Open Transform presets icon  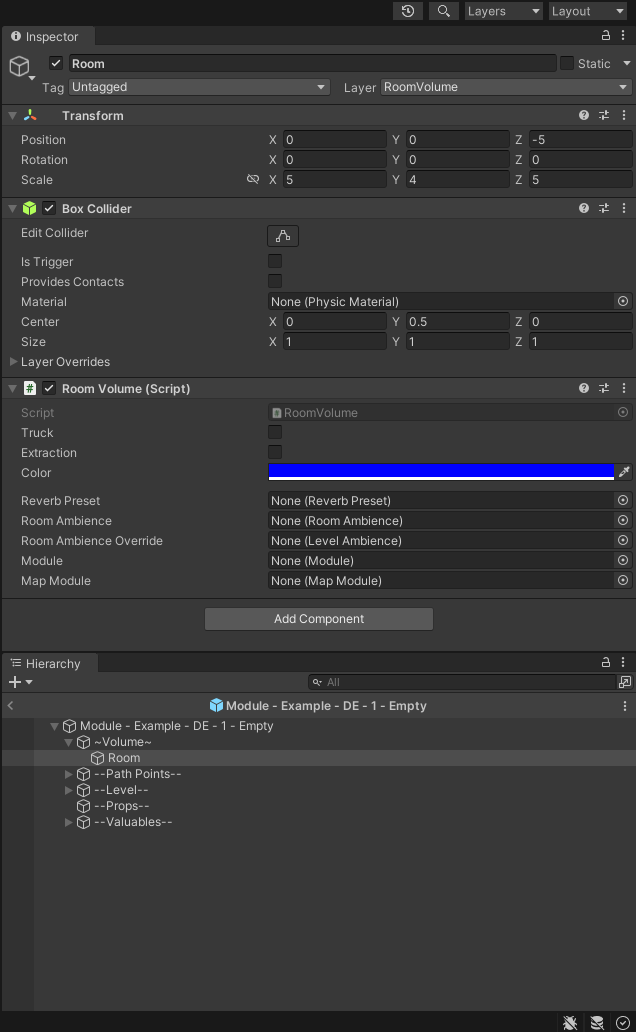click(x=604, y=115)
